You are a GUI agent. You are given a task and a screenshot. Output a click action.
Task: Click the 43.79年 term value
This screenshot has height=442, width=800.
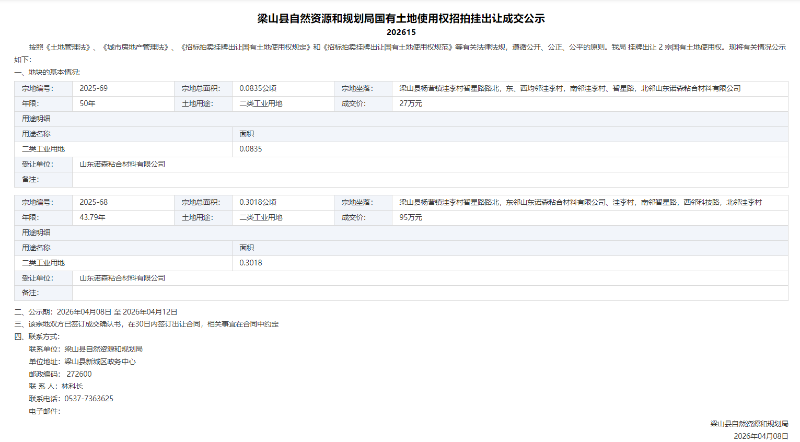click(x=93, y=216)
